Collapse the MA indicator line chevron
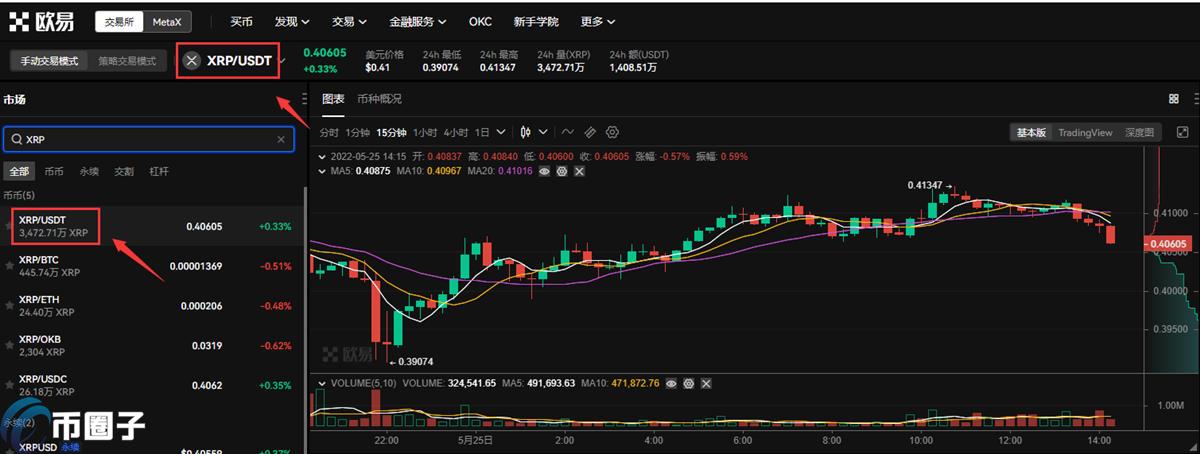This screenshot has height=454, width=1200. pos(321,171)
